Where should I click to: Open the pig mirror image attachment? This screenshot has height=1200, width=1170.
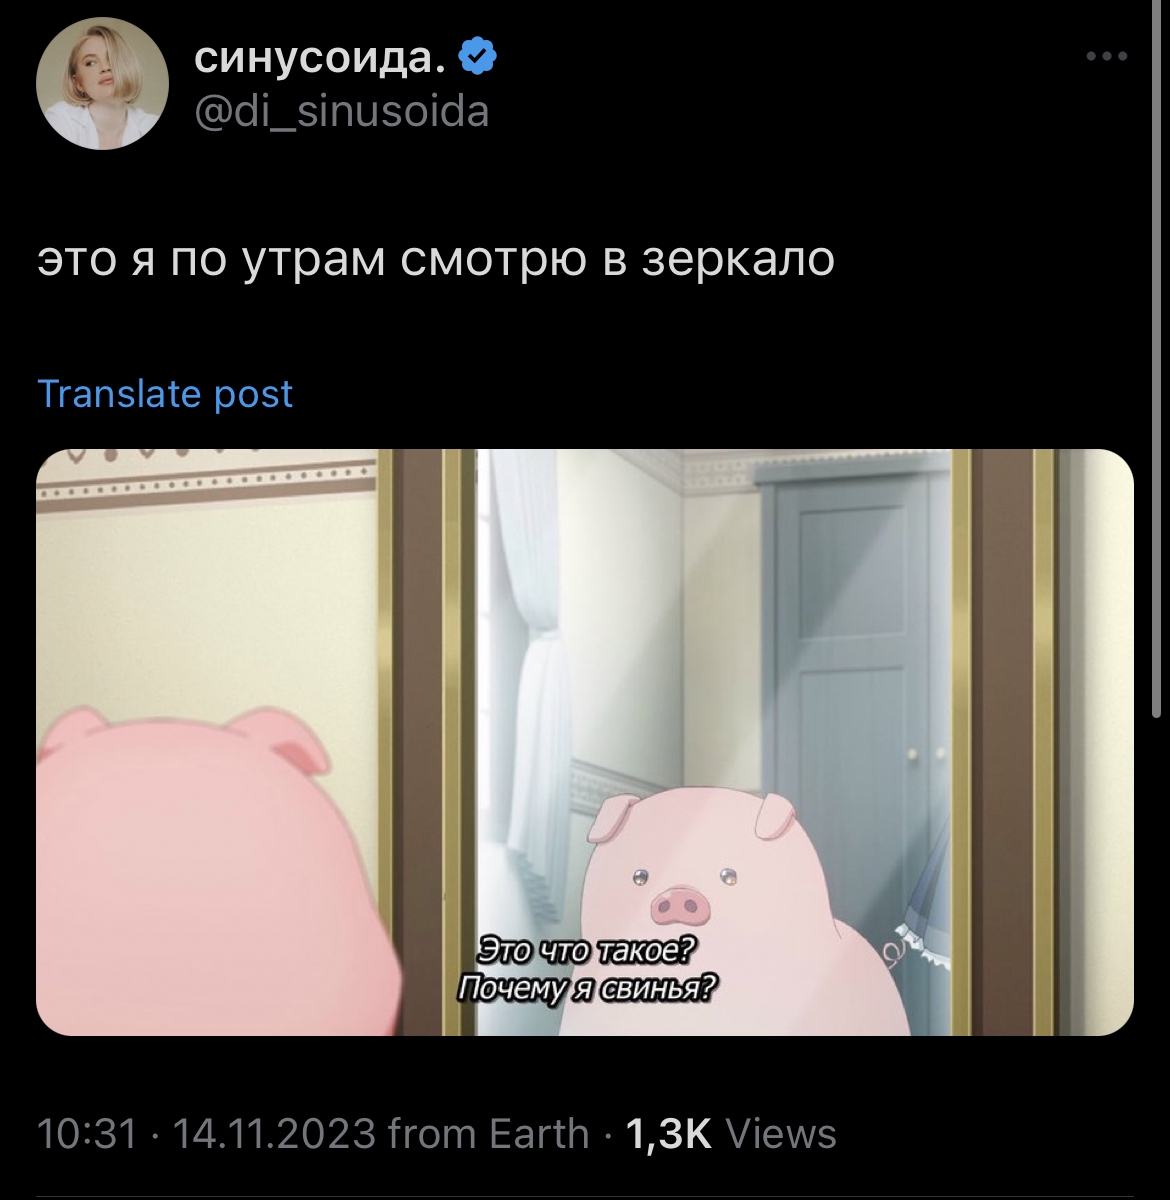point(585,742)
